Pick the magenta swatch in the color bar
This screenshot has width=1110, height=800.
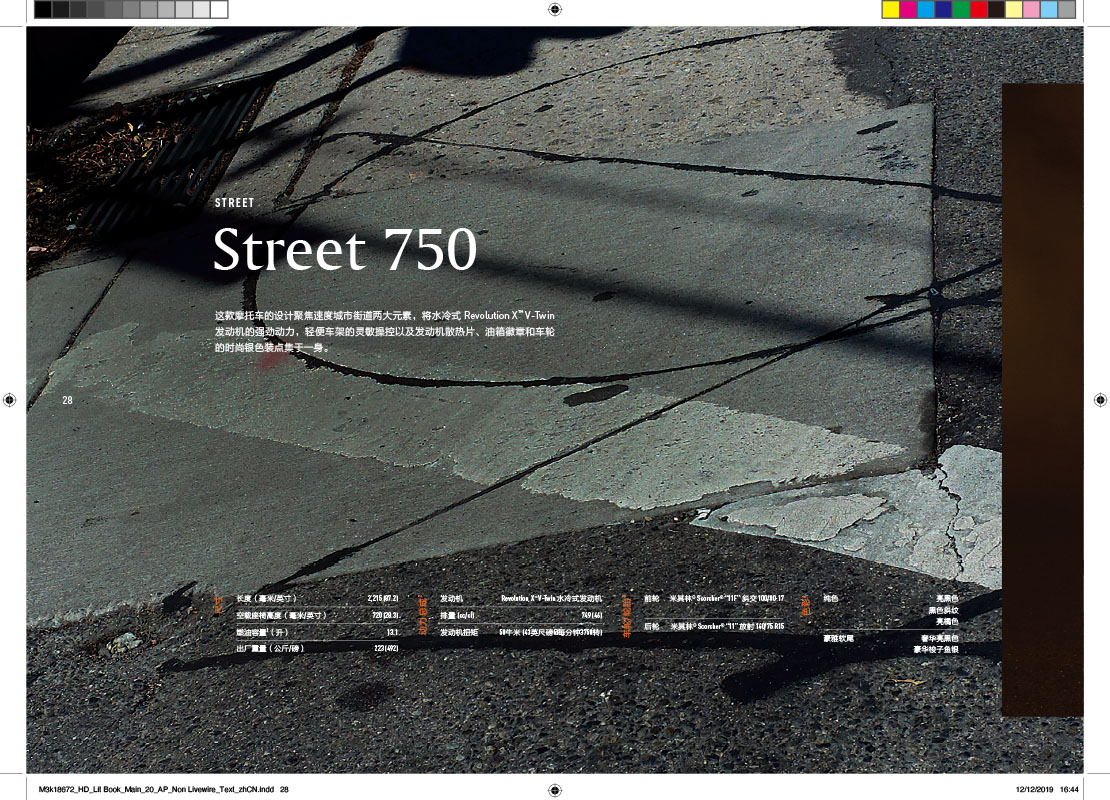908,9
